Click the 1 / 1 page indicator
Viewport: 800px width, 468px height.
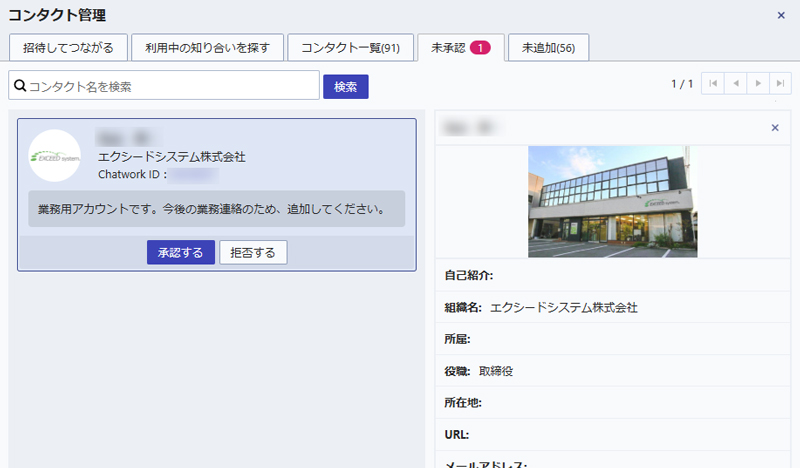[x=682, y=84]
